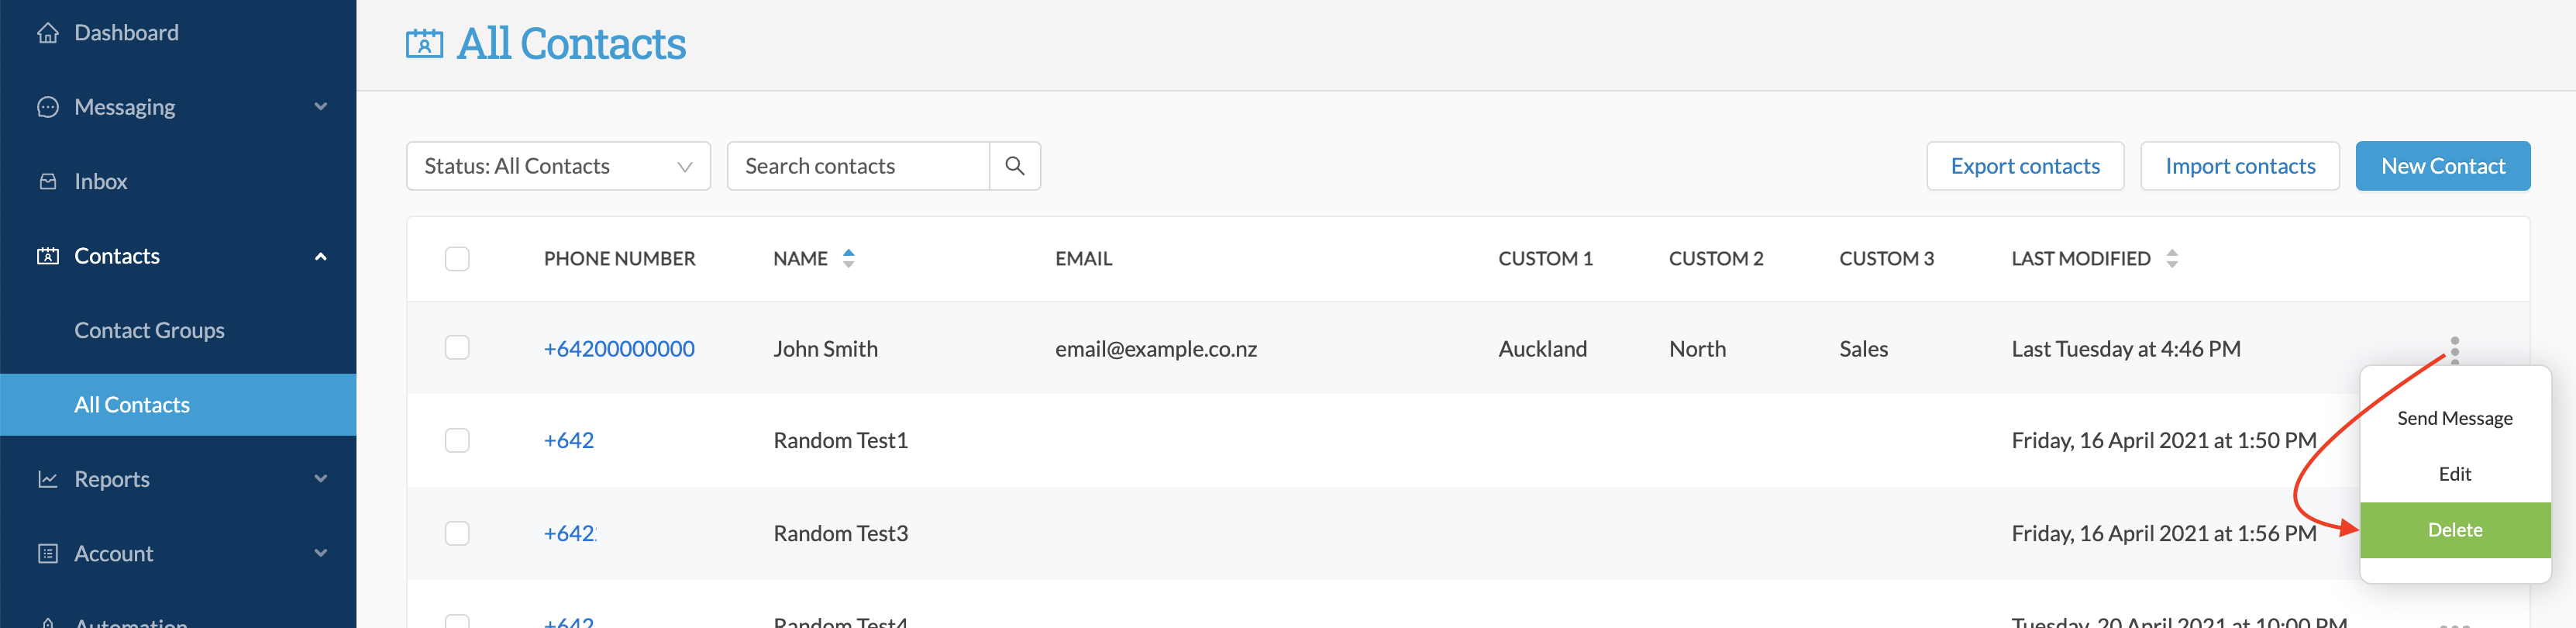The width and height of the screenshot is (2576, 628).
Task: Click Friday, 16 April 2021 at 1:56 PM
Action: click(2163, 533)
